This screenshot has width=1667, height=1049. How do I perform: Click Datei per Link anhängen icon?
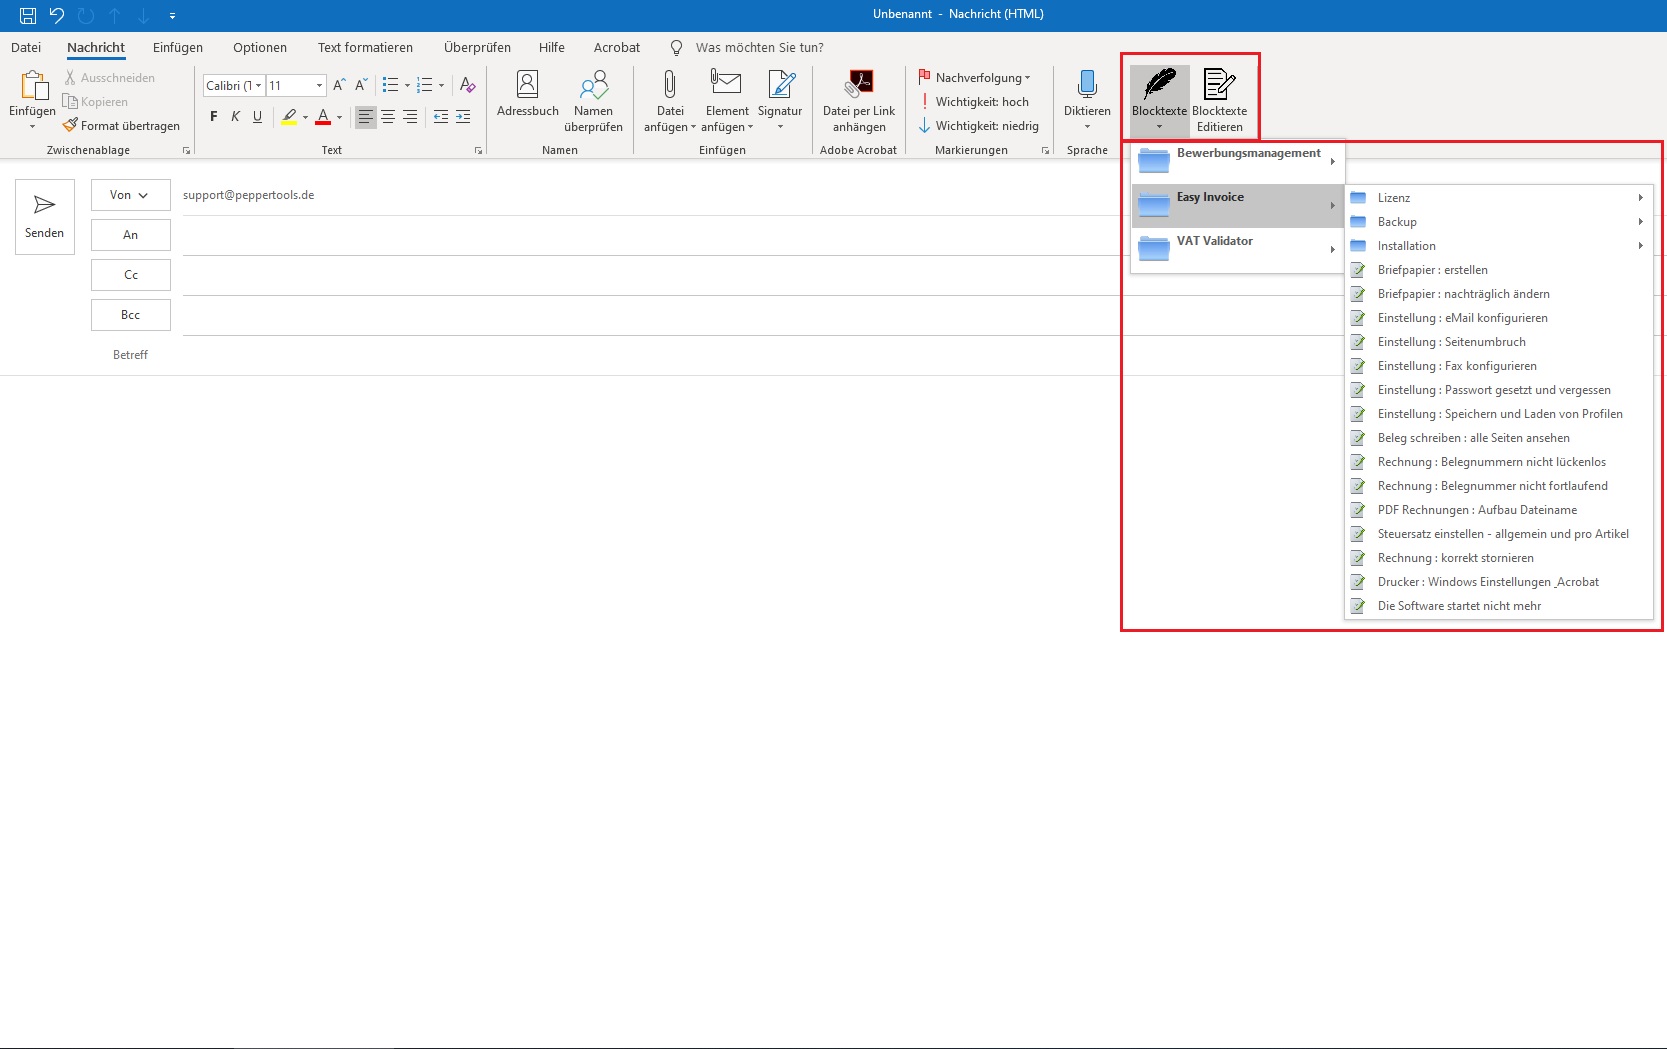click(x=859, y=84)
